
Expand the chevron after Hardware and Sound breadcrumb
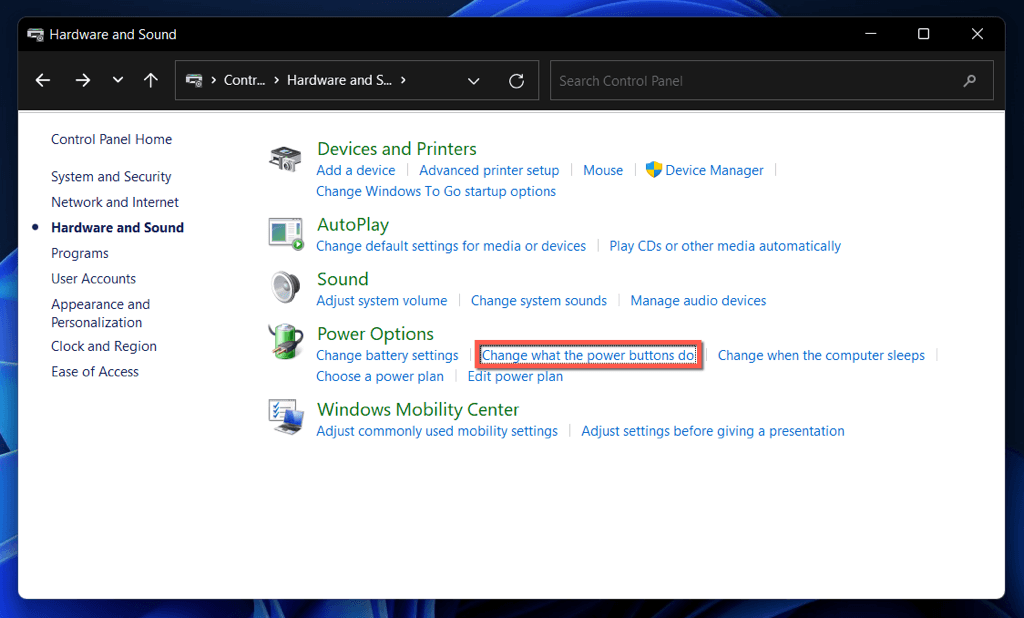pyautogui.click(x=403, y=81)
